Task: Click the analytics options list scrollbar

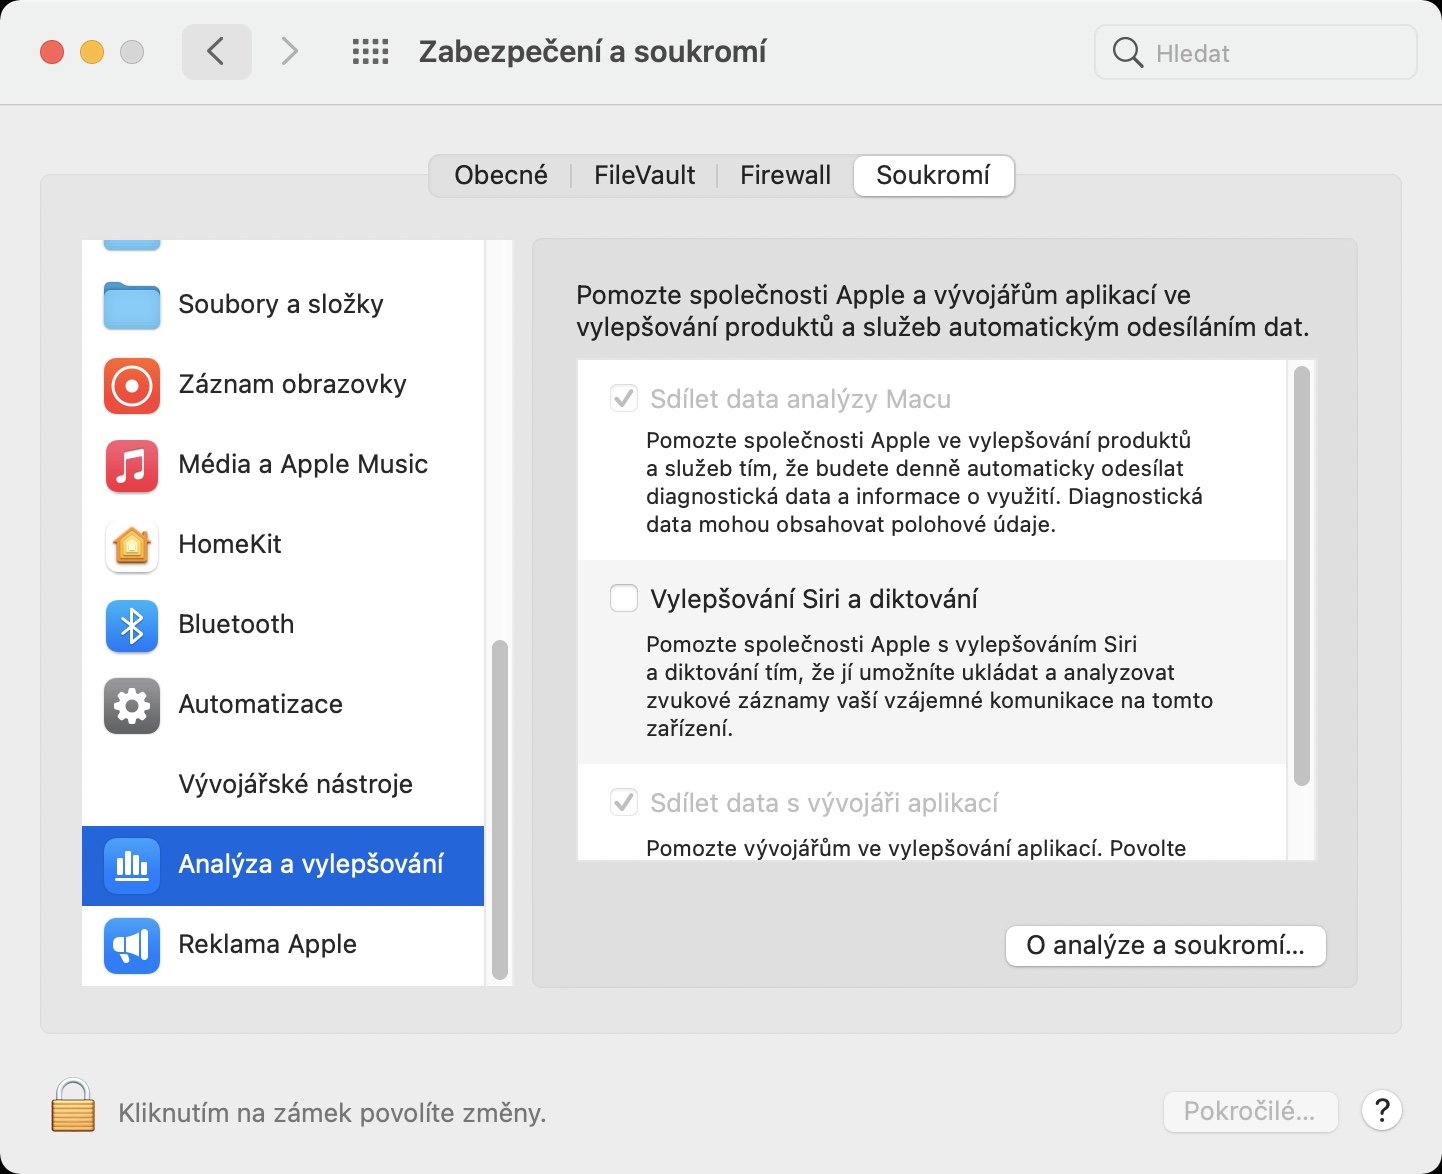Action: [x=1301, y=575]
